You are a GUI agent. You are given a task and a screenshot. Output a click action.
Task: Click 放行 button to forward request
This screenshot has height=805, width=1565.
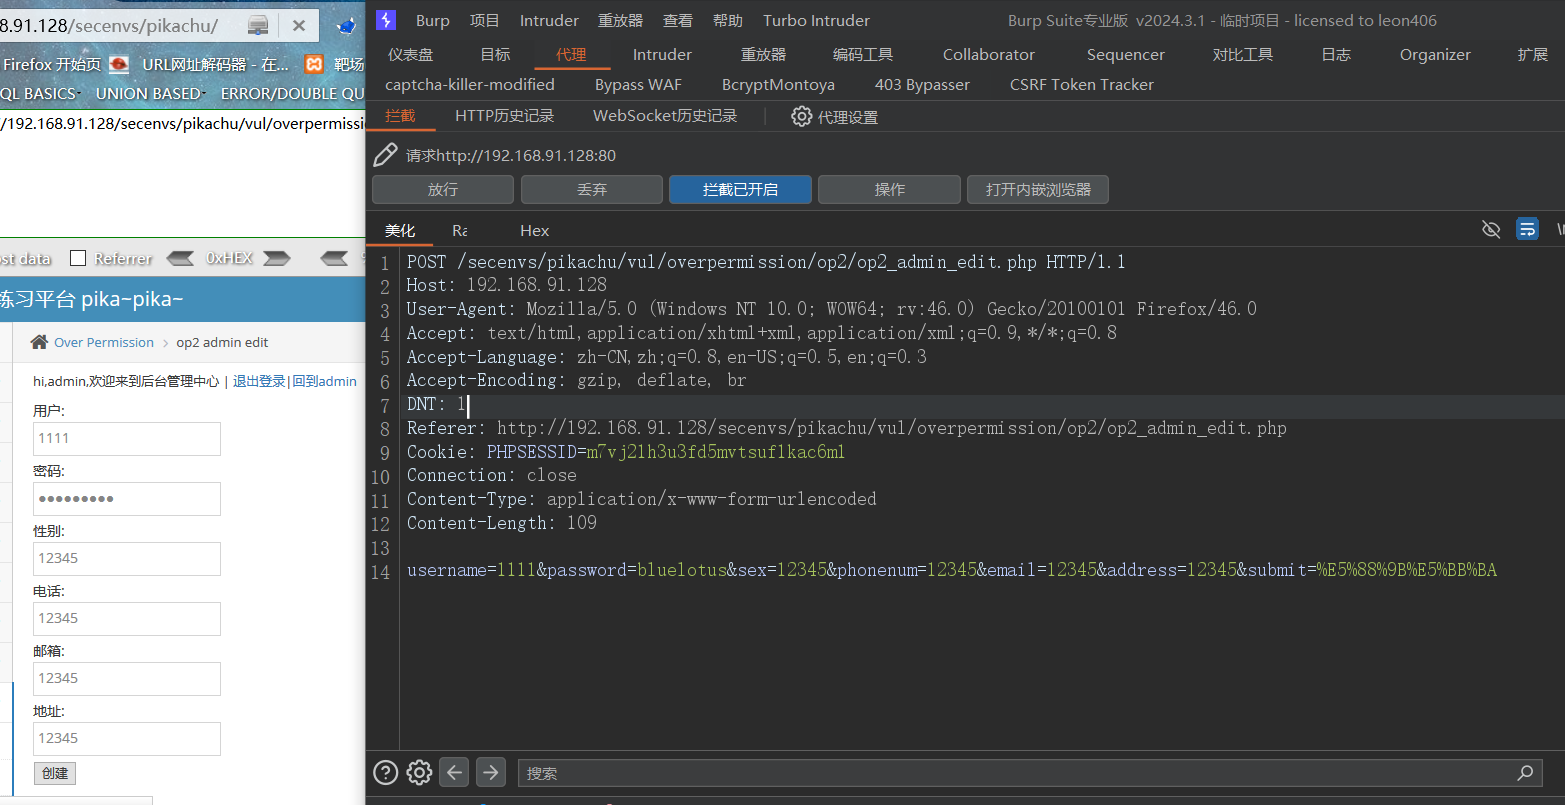click(x=443, y=189)
